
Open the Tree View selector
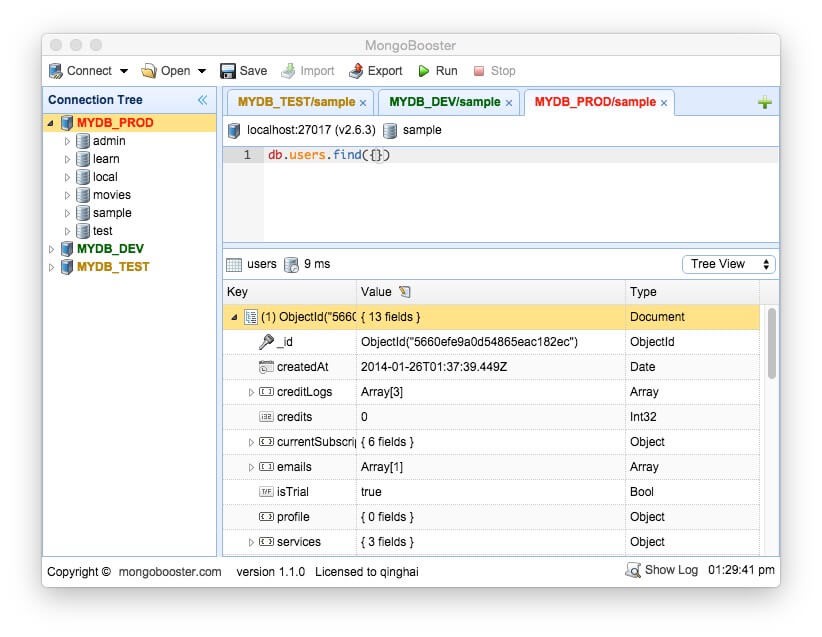[729, 264]
